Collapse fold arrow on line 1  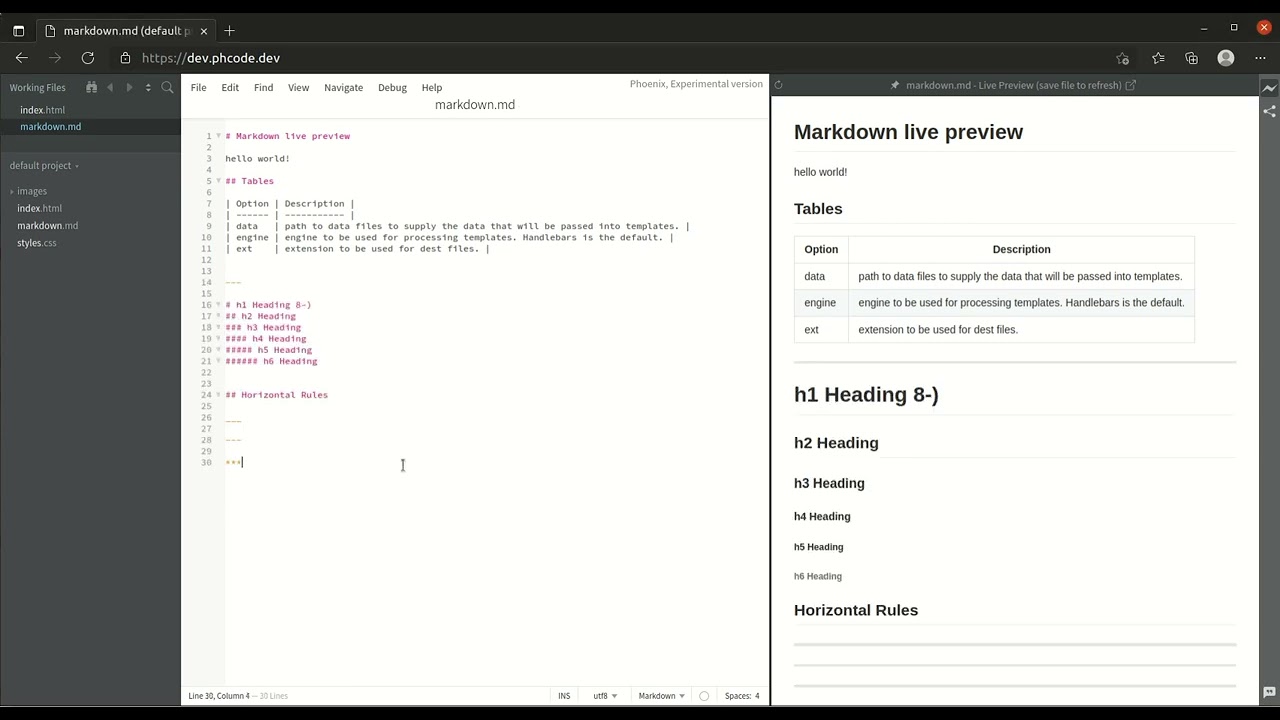[218, 136]
